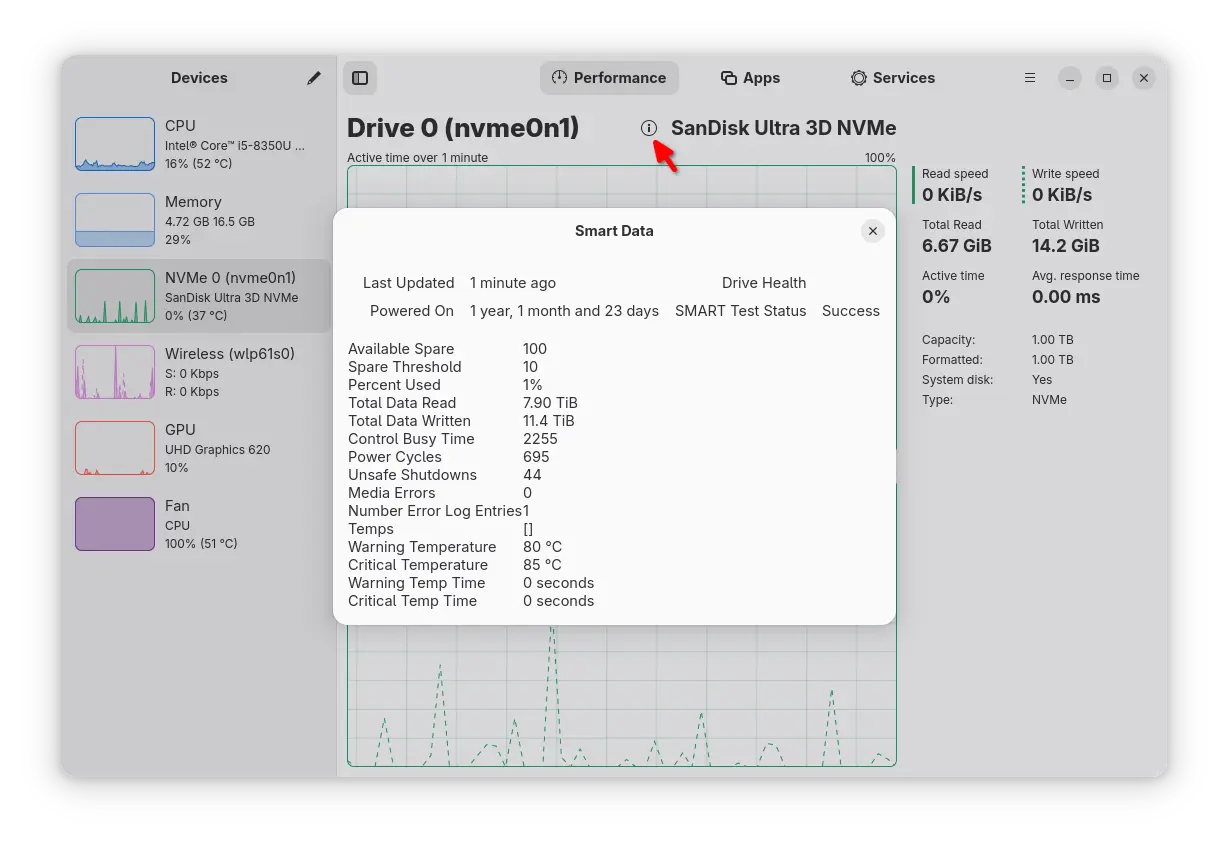The width and height of the screenshot is (1228, 844).
Task: Click the 'Capacity:' label
Action: coord(948,340)
